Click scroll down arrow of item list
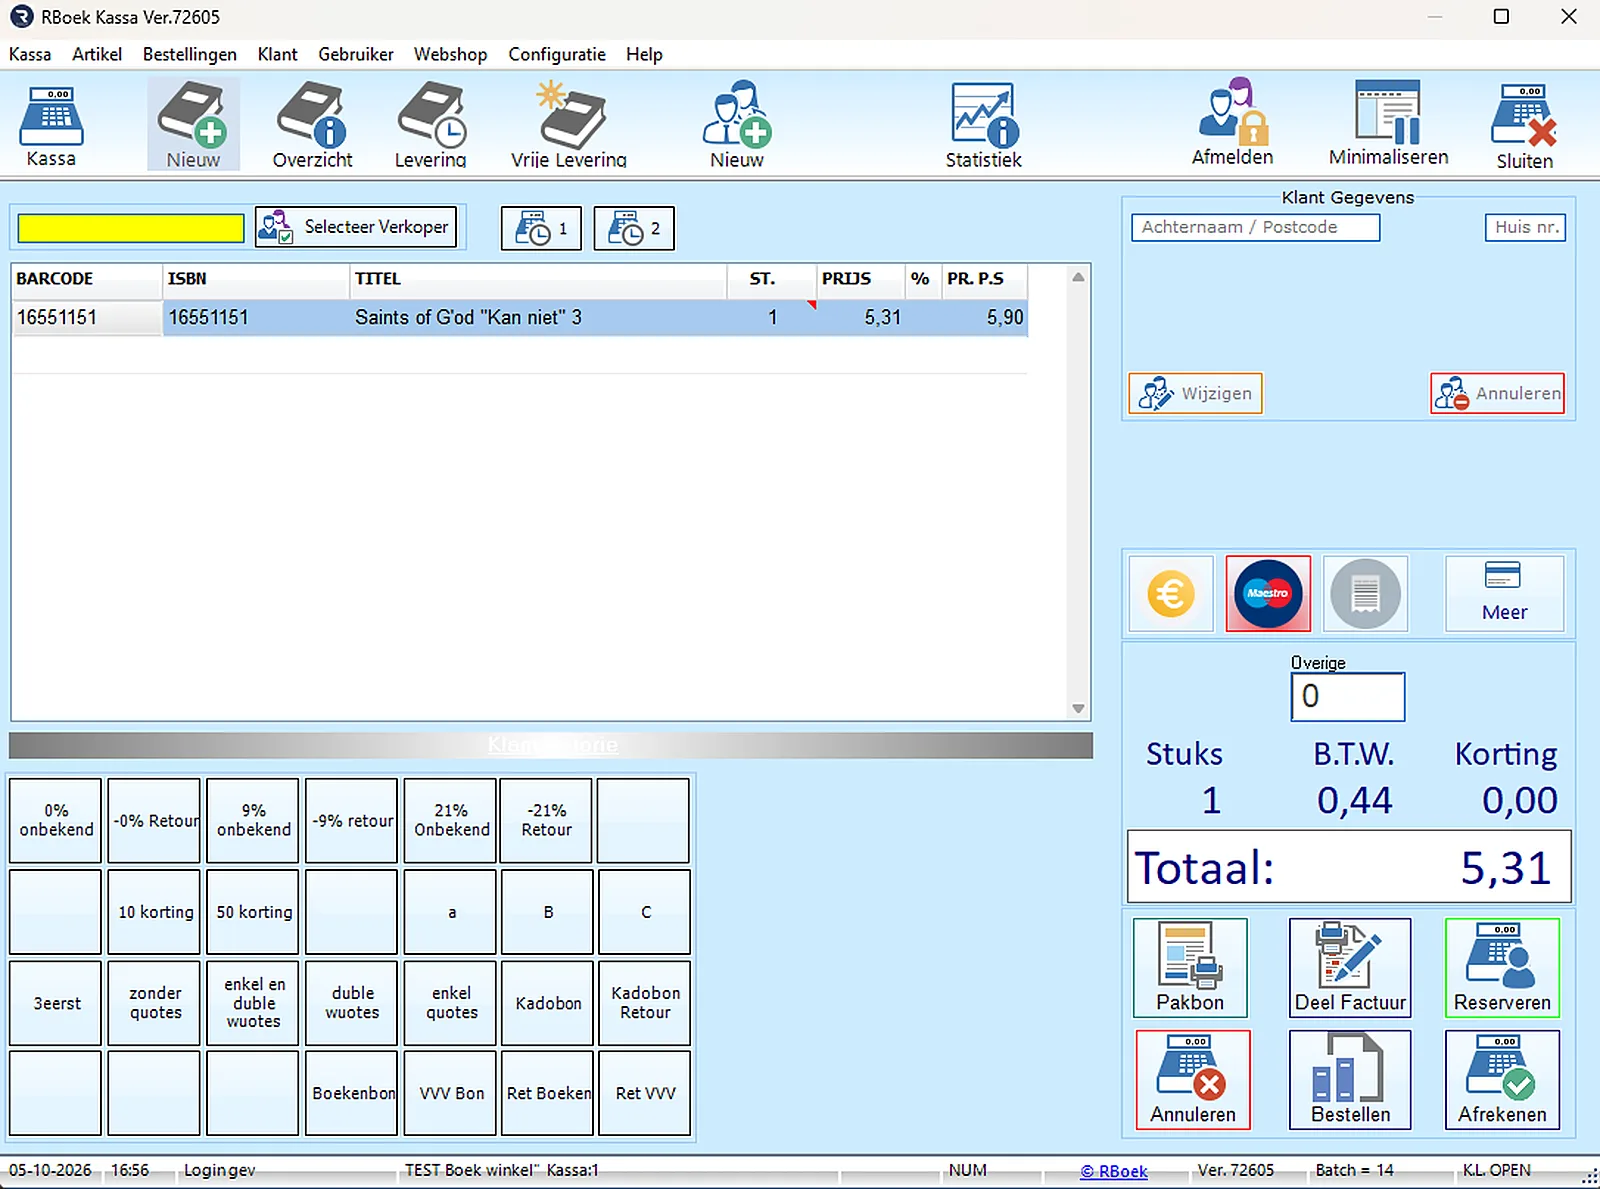 click(1078, 708)
